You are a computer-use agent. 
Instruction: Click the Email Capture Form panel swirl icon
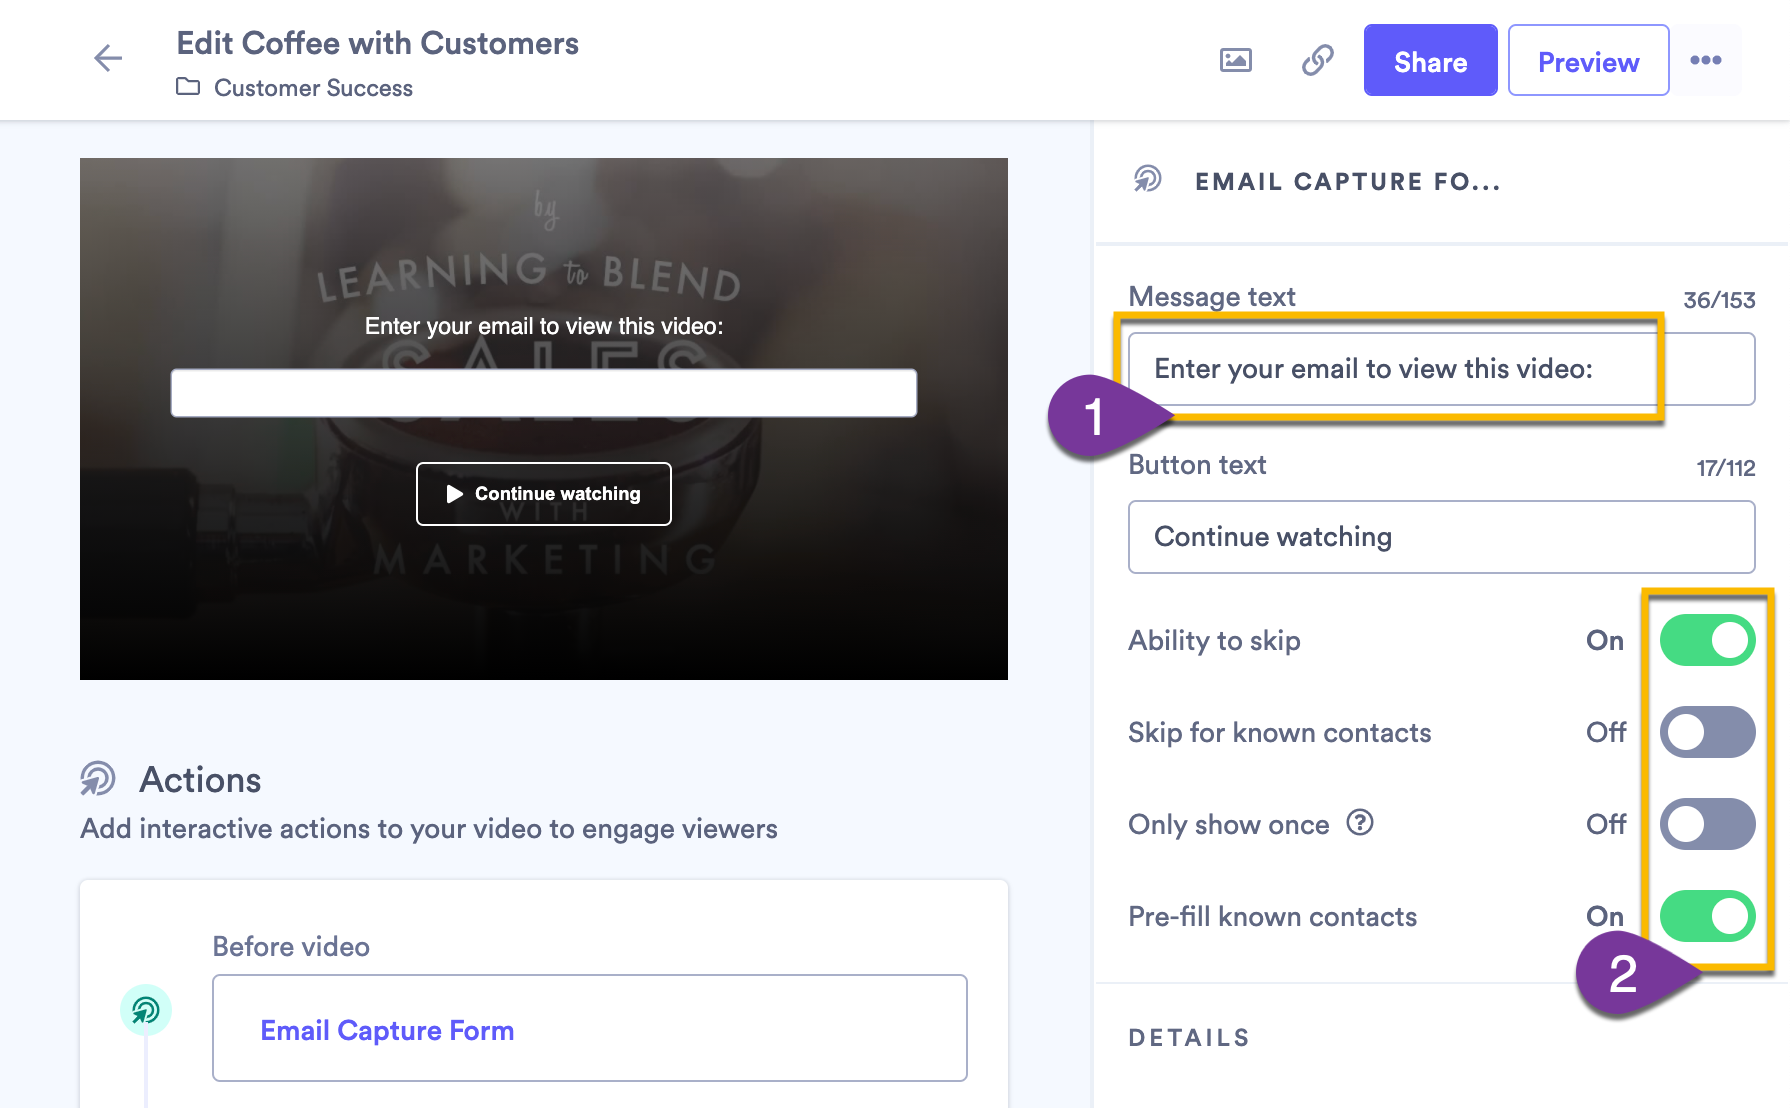1147,181
